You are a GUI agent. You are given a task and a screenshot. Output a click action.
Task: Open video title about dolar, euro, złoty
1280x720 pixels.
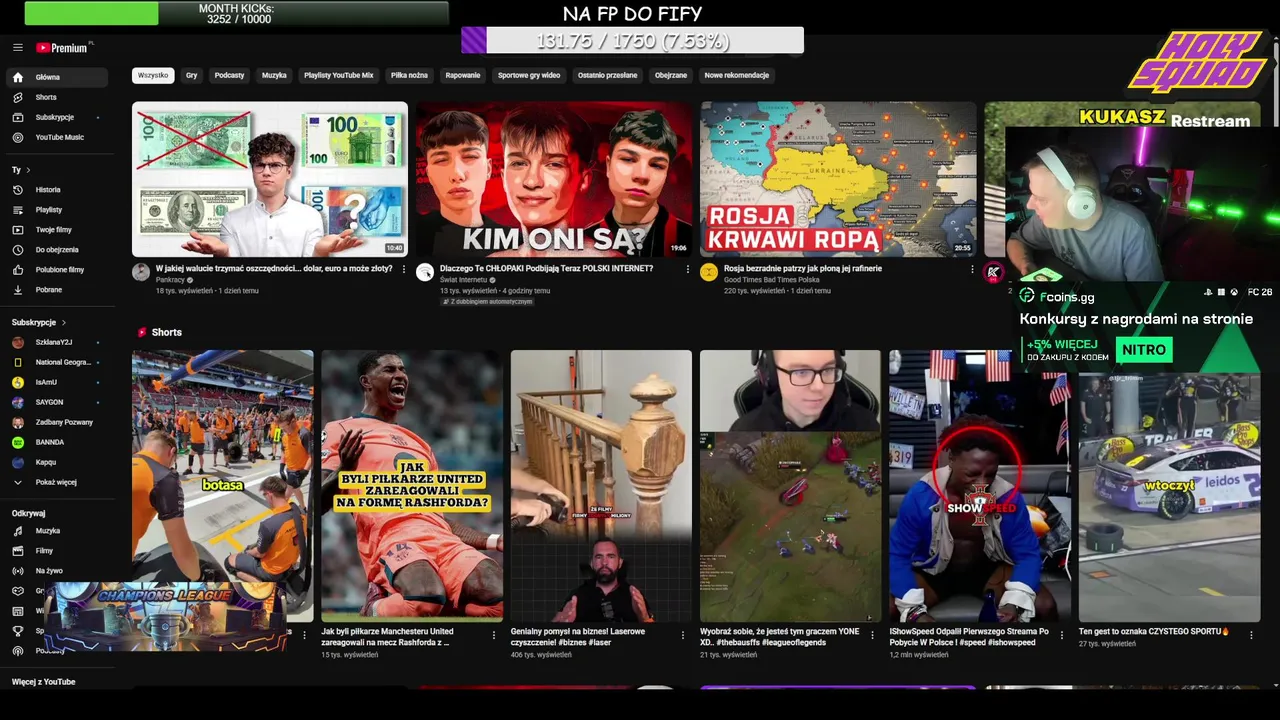tap(274, 268)
